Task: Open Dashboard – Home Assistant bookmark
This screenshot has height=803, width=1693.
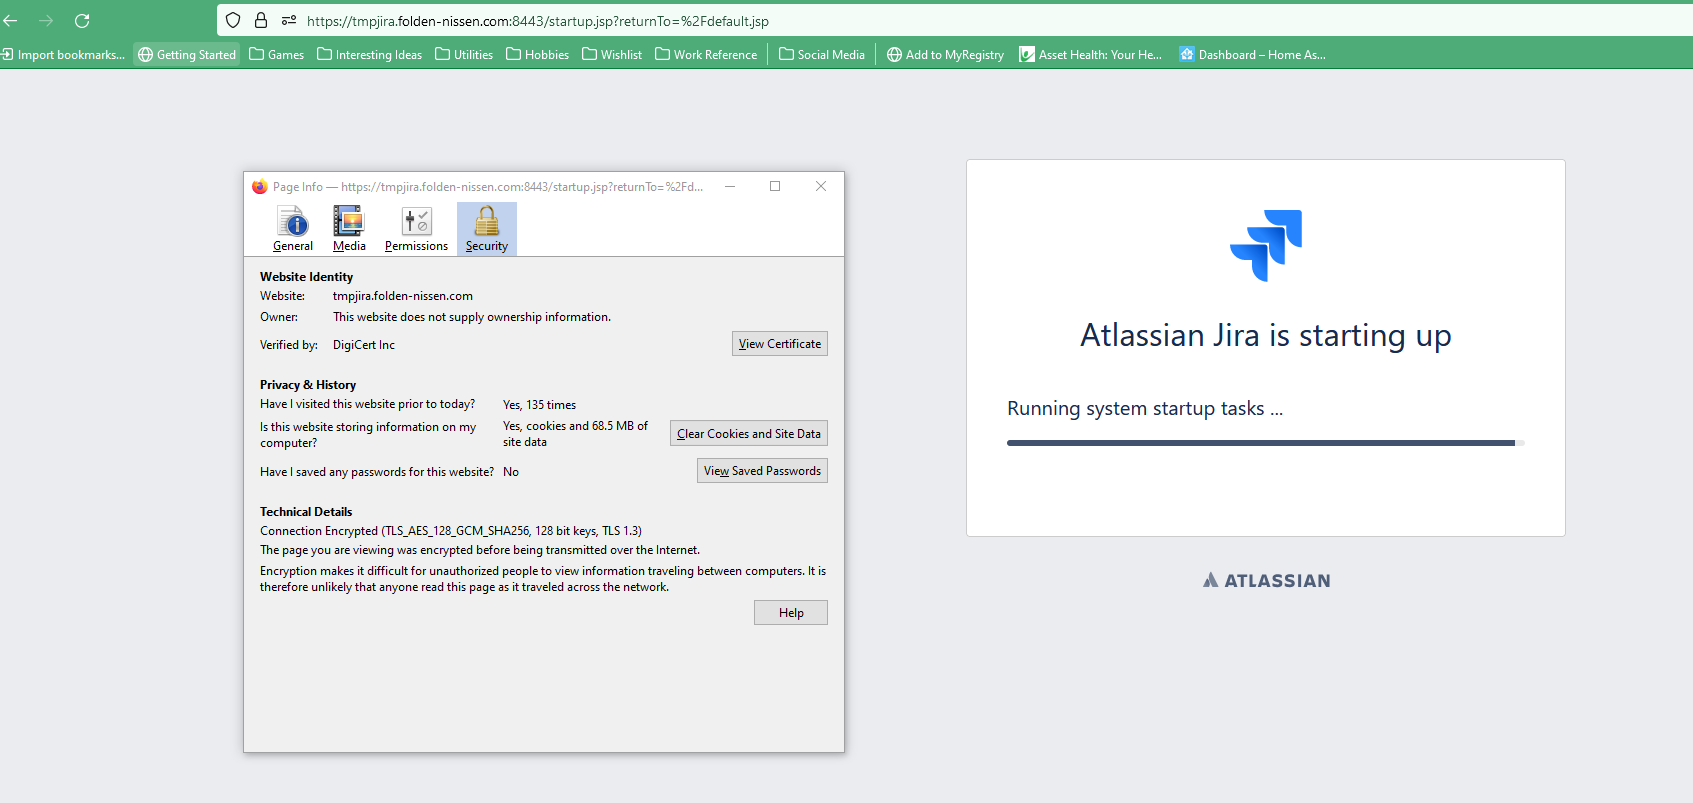Action: 1252,55
